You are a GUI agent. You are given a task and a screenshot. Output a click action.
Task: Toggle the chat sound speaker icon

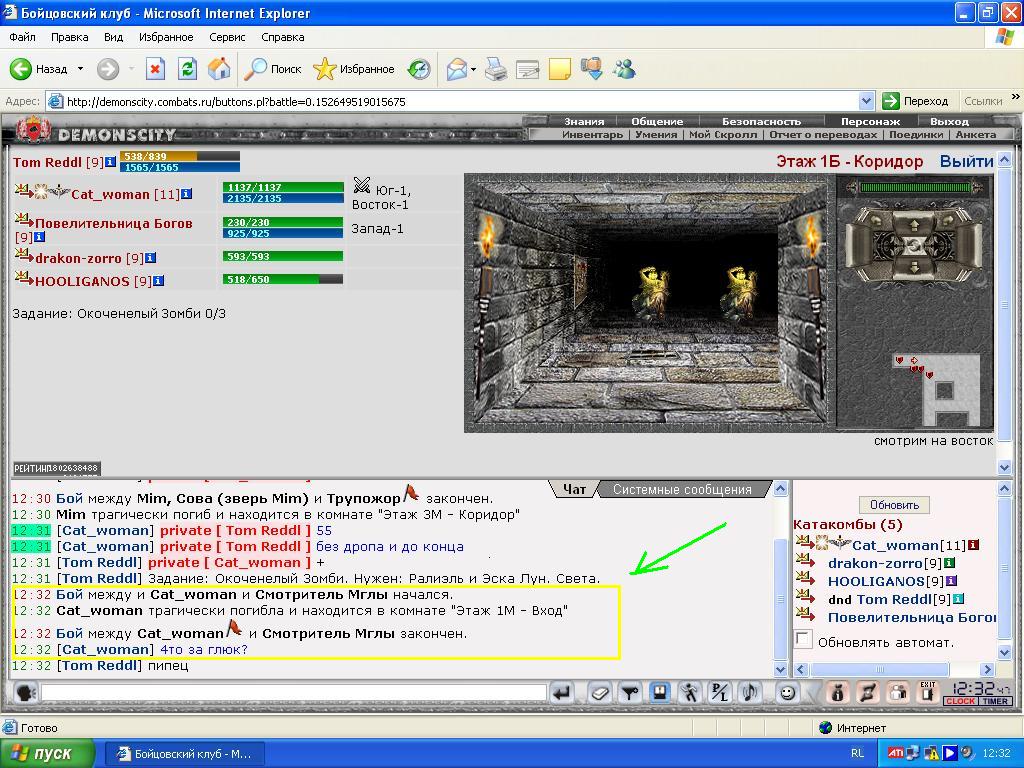[750, 692]
